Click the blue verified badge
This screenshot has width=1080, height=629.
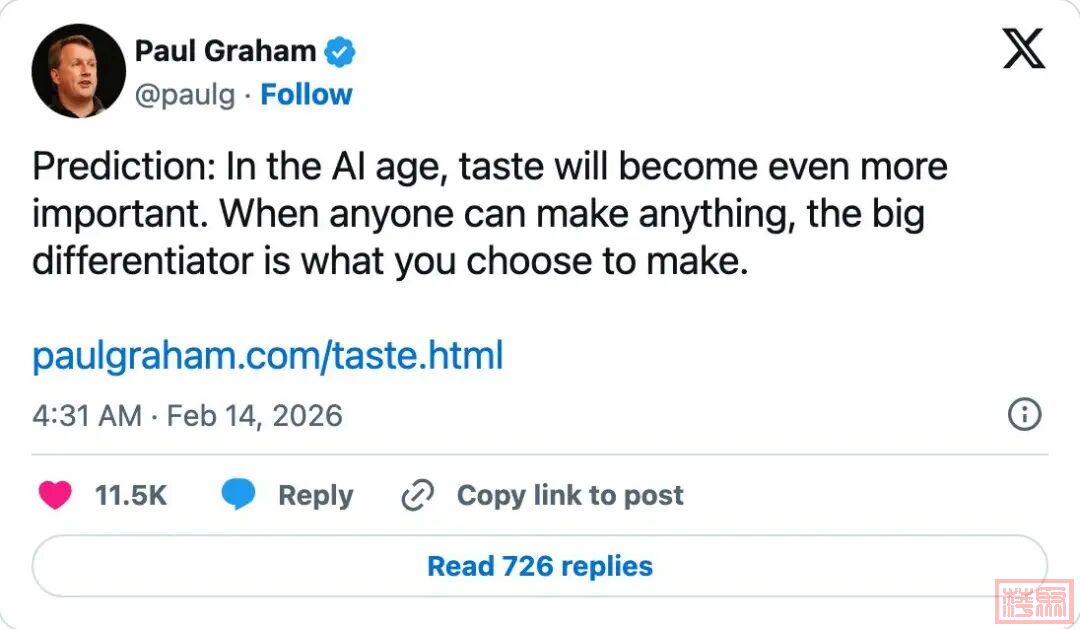click(341, 50)
